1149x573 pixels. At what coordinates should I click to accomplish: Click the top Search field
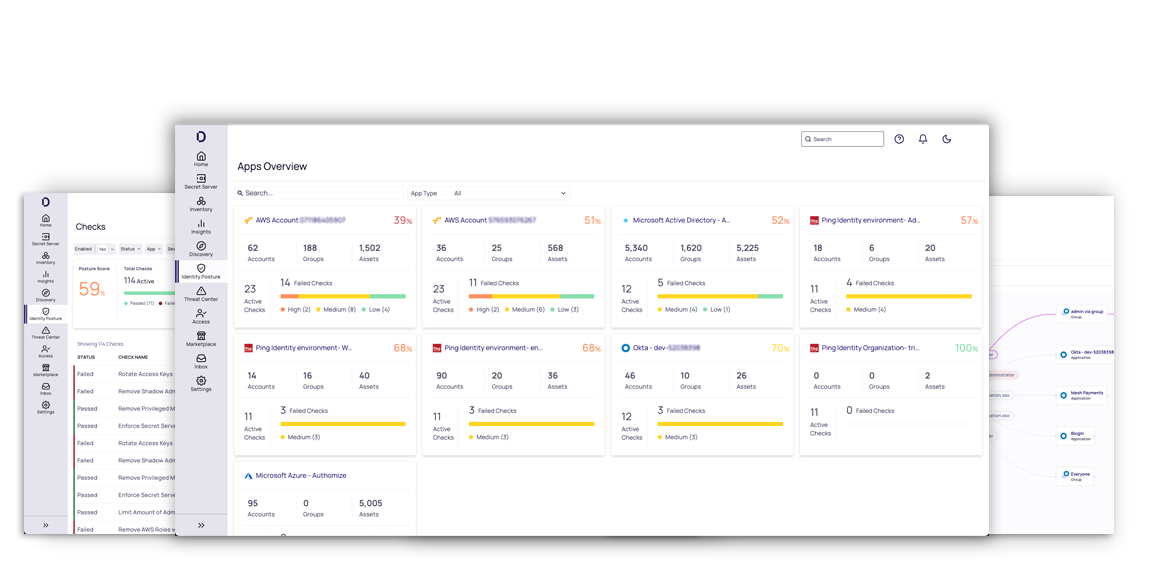tap(843, 139)
